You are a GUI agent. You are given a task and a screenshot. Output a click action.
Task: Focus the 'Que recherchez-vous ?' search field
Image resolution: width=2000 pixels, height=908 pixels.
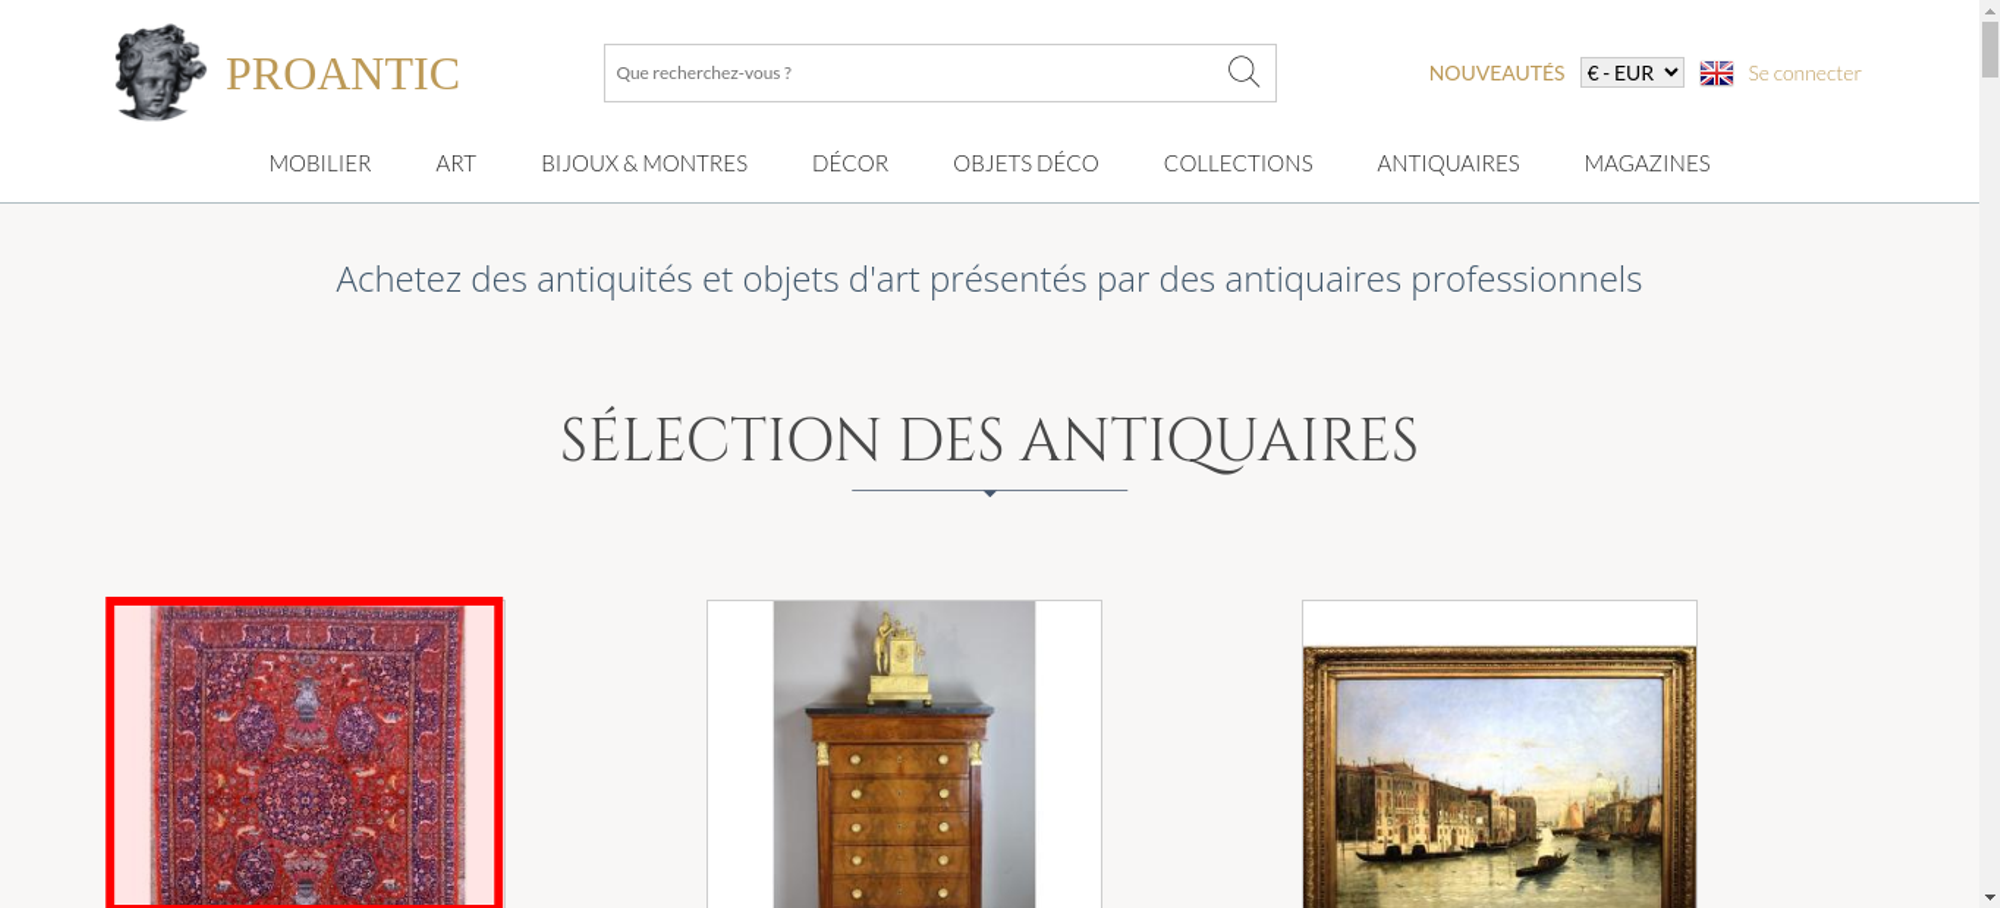(x=915, y=73)
